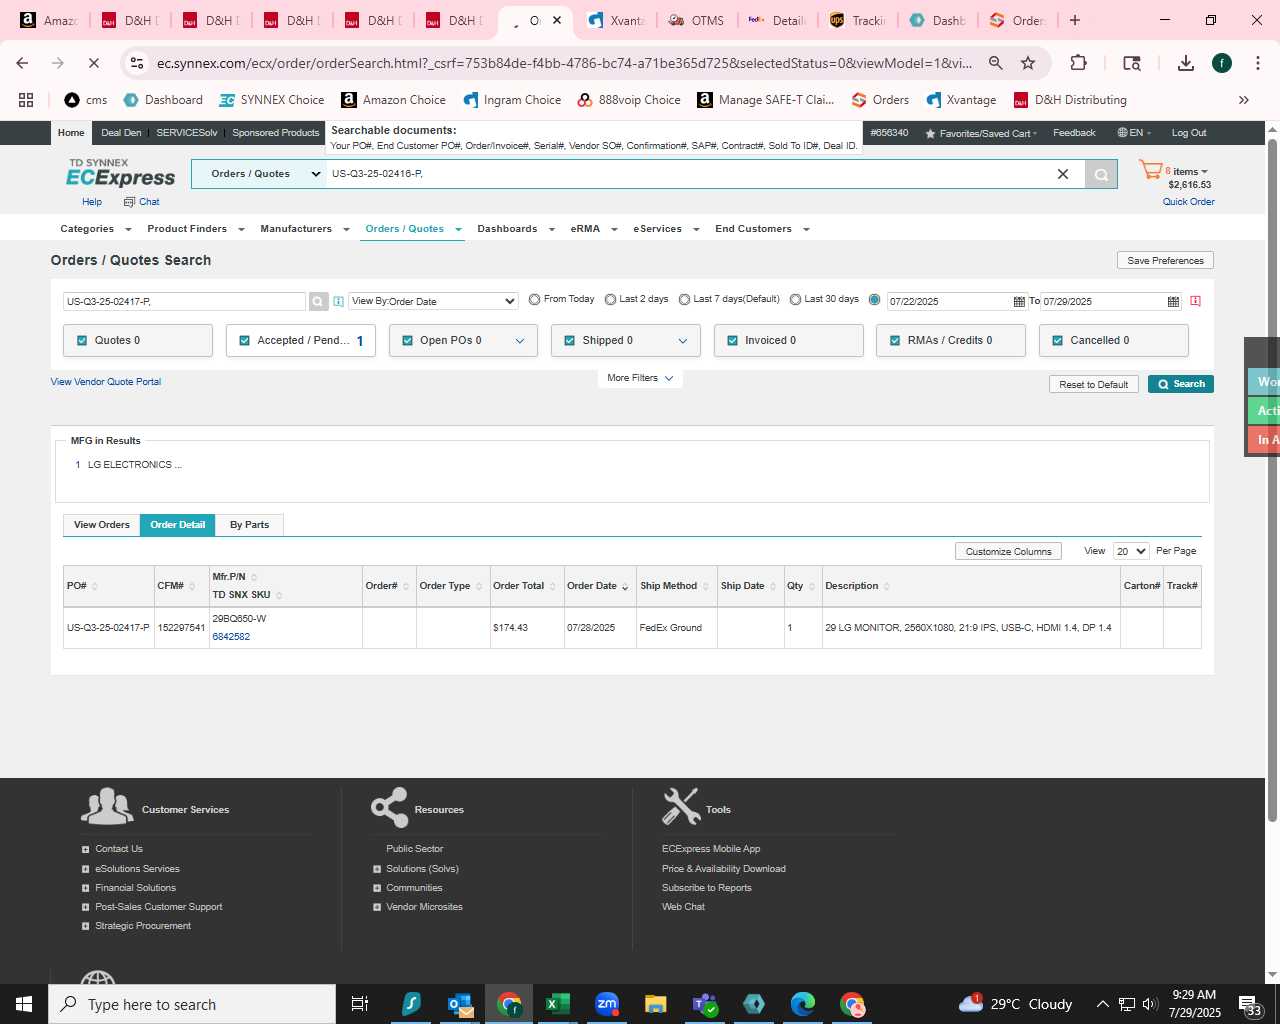Open SKU 6842582 link
This screenshot has width=1280, height=1024.
[231, 637]
